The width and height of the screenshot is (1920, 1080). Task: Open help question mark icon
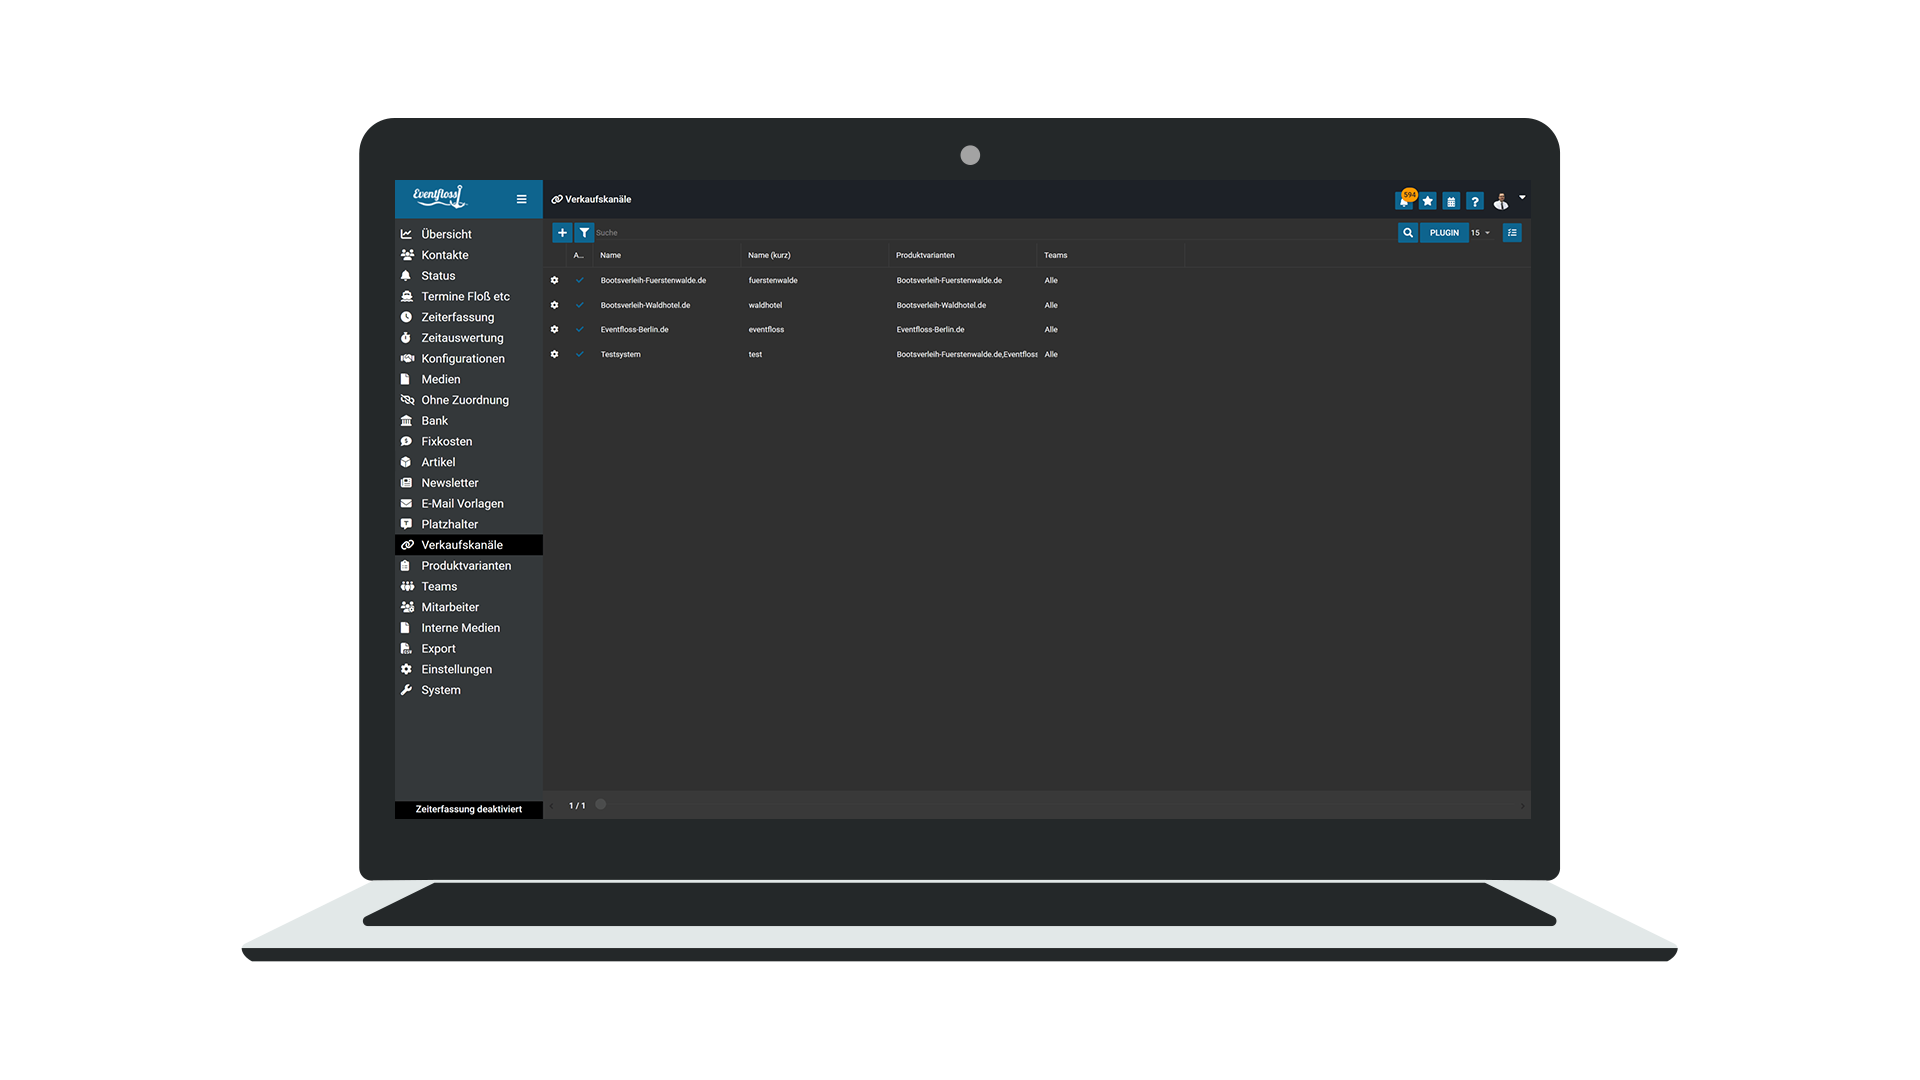pyautogui.click(x=1475, y=201)
